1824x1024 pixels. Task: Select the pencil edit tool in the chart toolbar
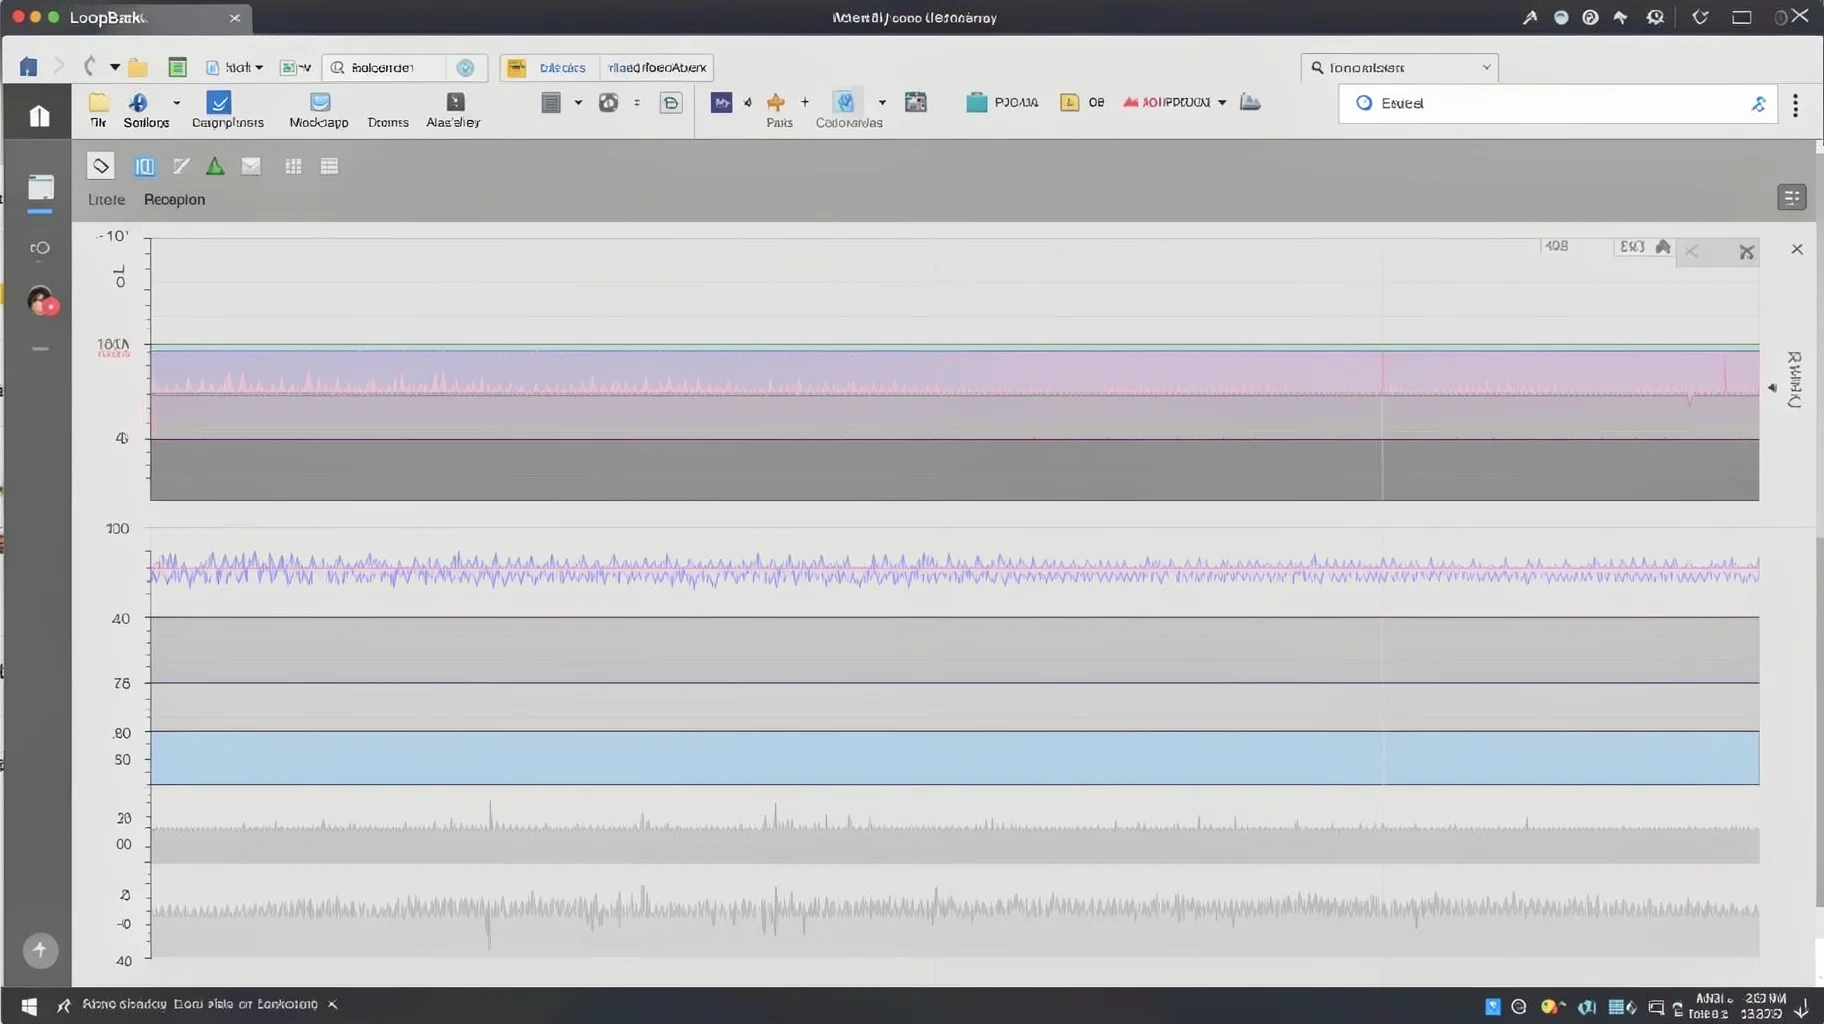pyautogui.click(x=181, y=166)
